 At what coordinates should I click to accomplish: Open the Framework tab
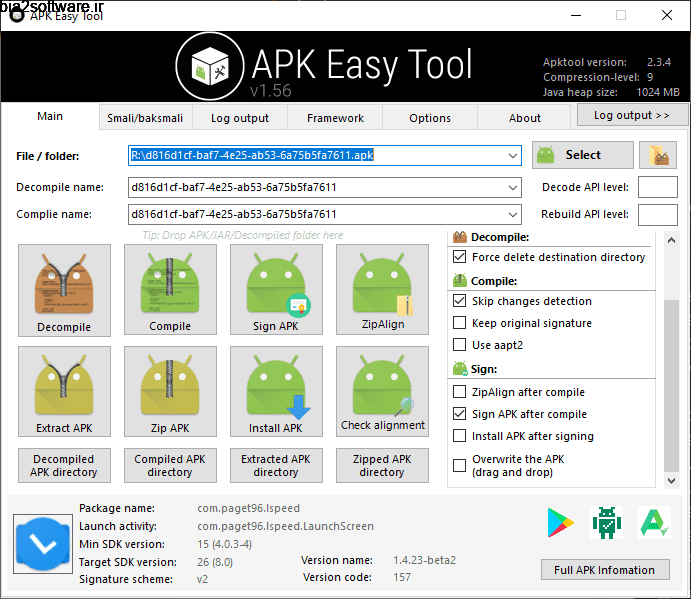tap(335, 118)
